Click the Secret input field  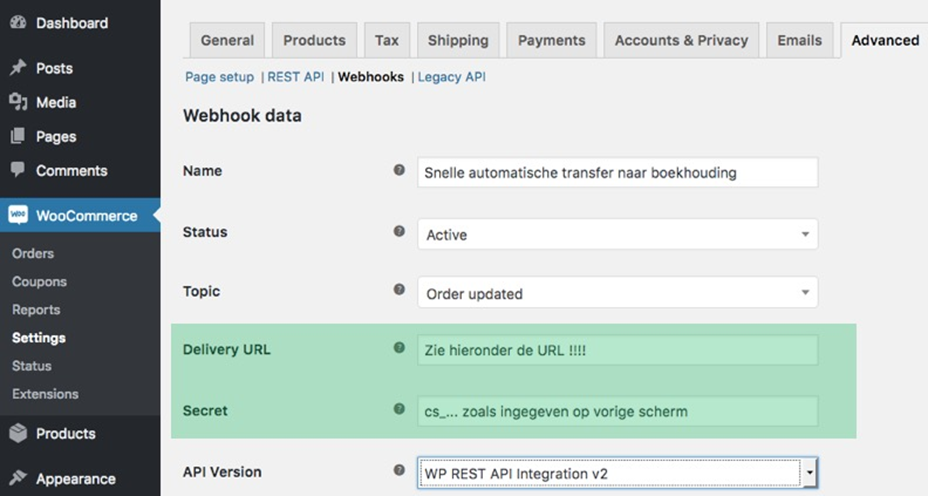tap(618, 411)
